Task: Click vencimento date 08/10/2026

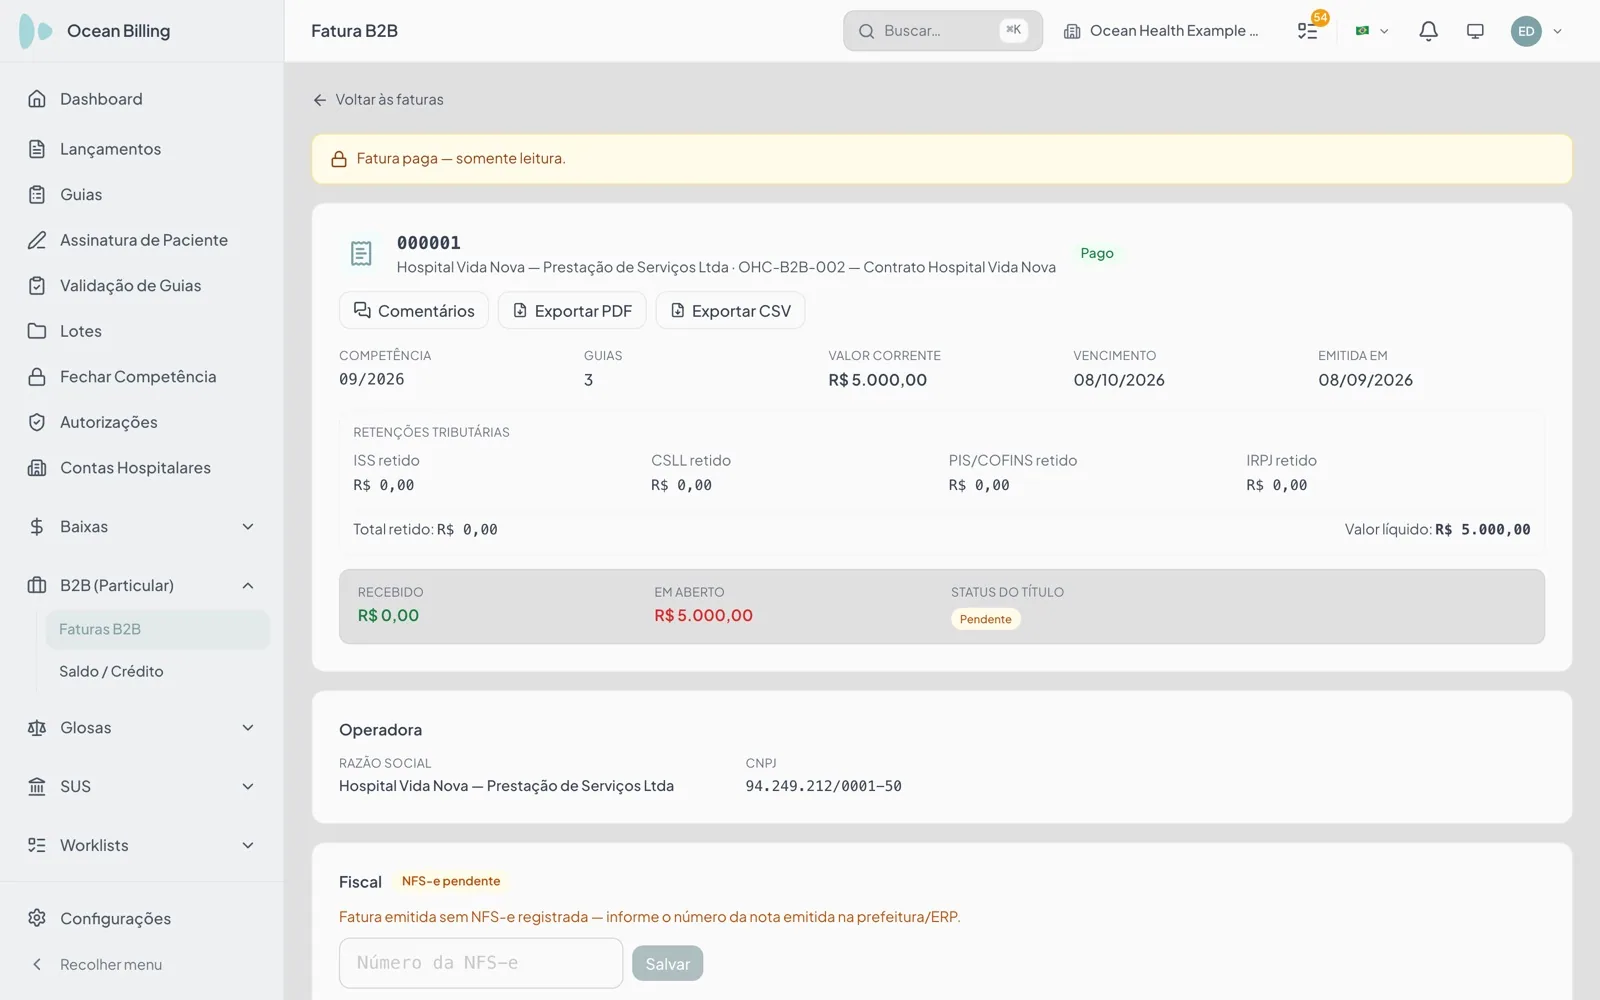Action: [1119, 380]
